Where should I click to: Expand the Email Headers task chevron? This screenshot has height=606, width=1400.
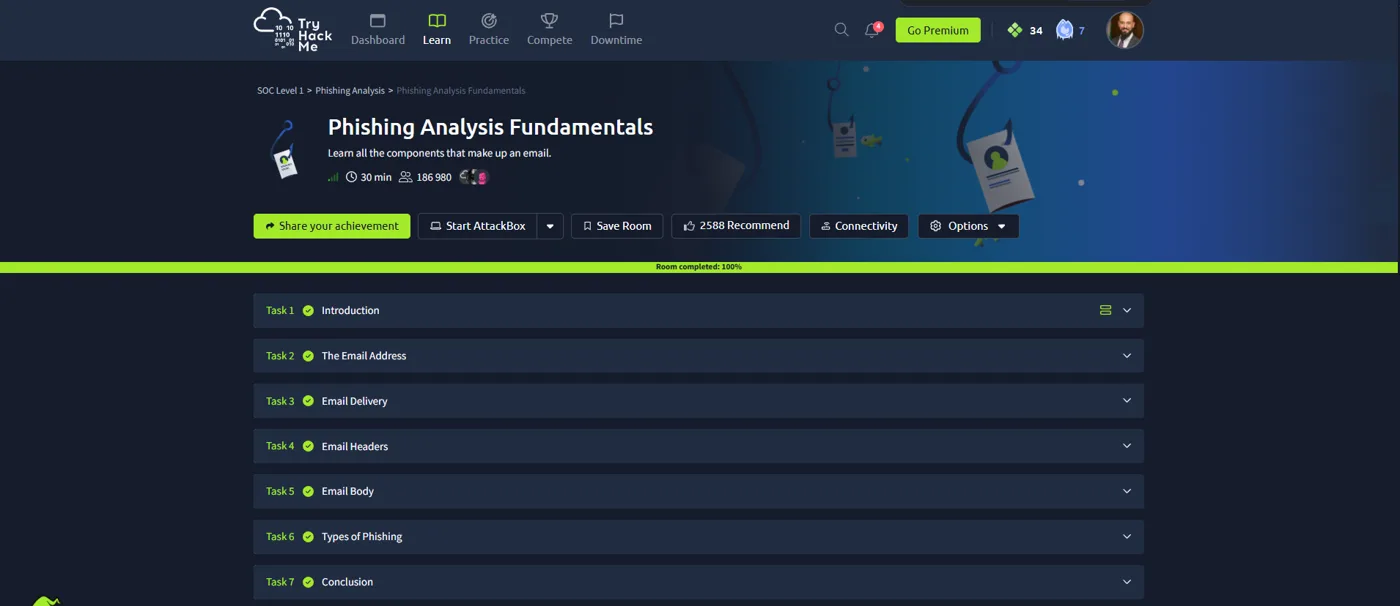[x=1127, y=446]
